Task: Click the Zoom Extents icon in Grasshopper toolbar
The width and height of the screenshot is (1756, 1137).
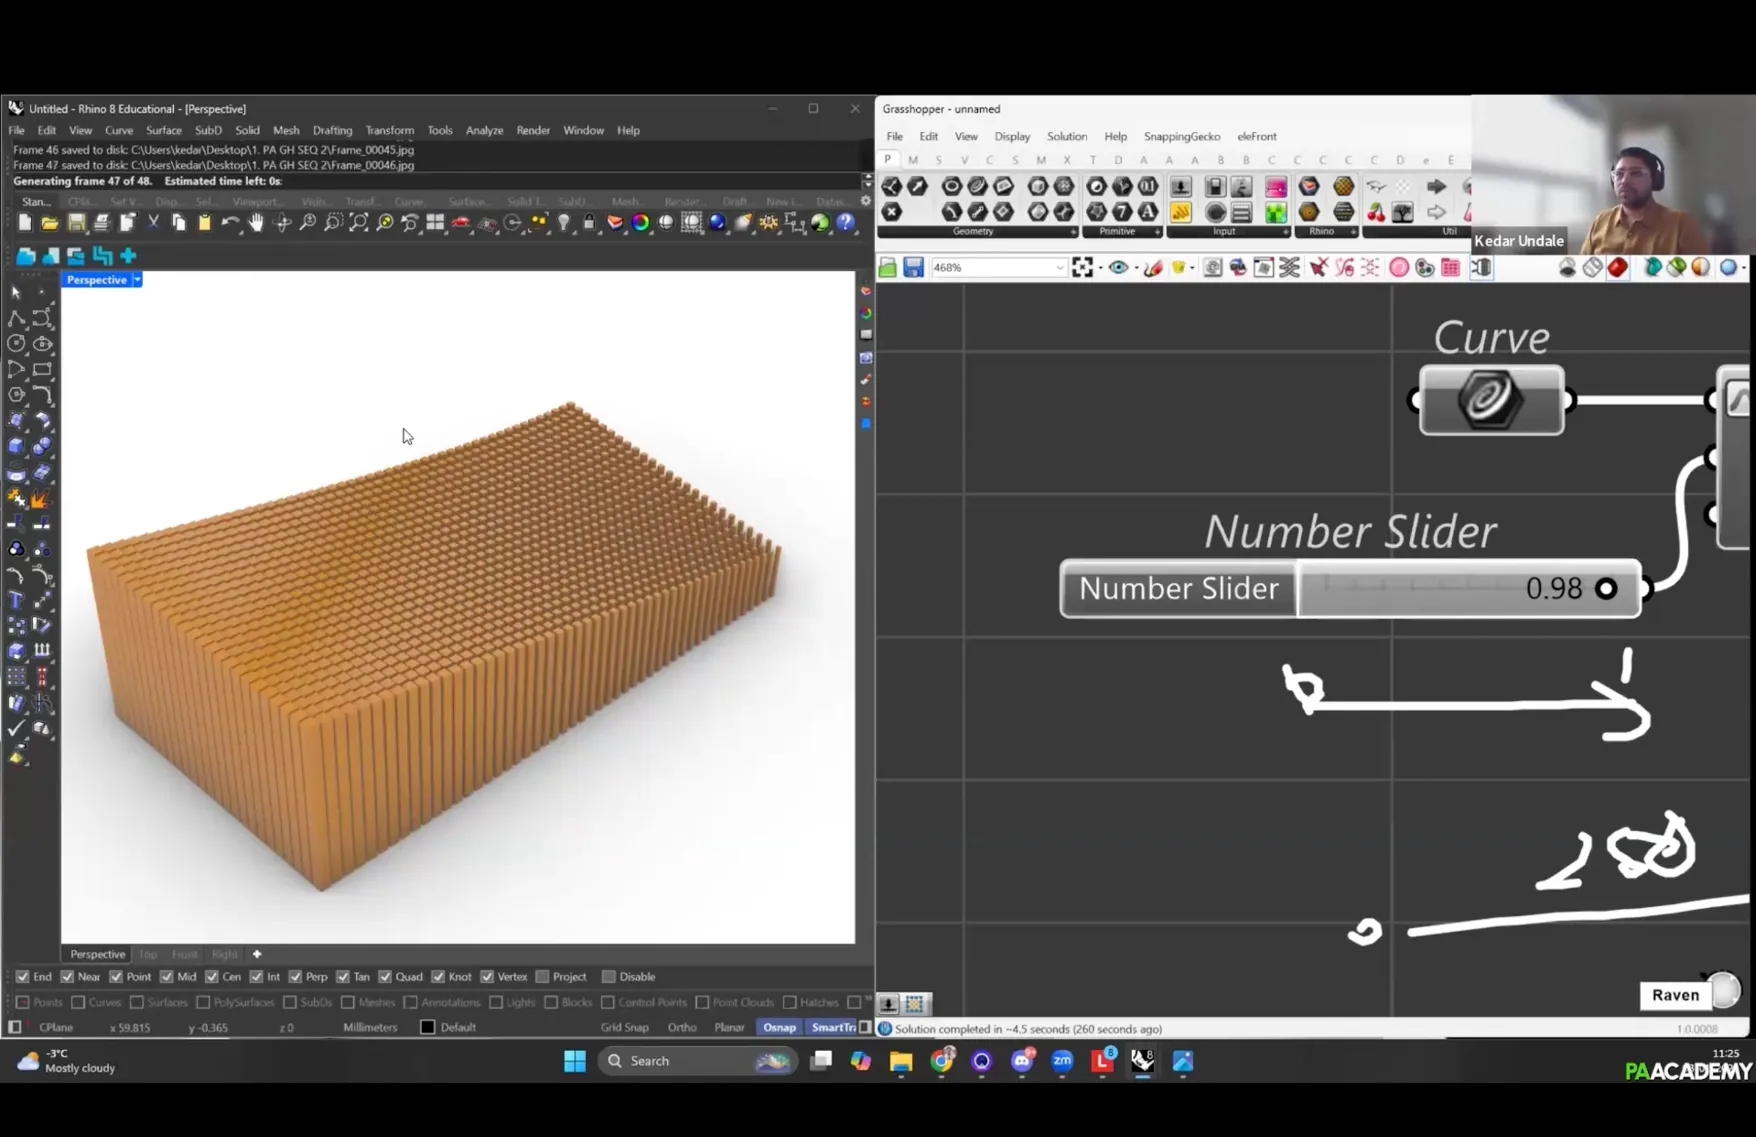Action: click(x=1082, y=267)
